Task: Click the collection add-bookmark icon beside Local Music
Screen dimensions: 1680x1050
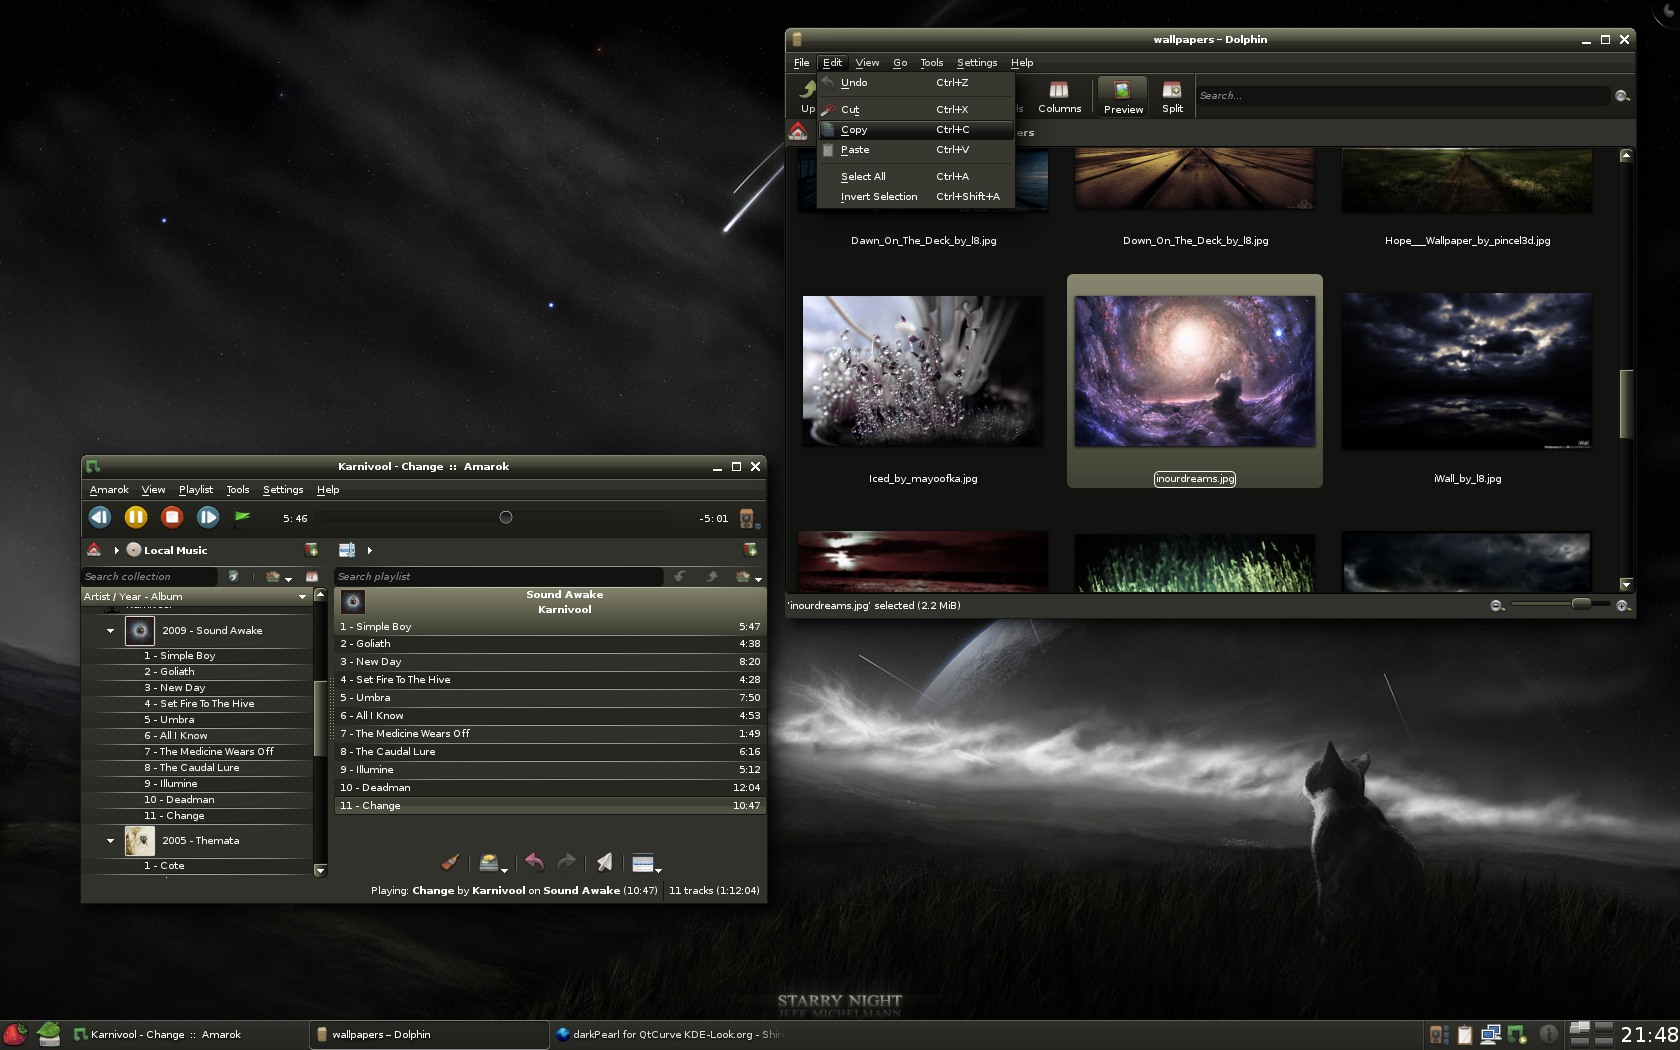Action: (x=312, y=550)
